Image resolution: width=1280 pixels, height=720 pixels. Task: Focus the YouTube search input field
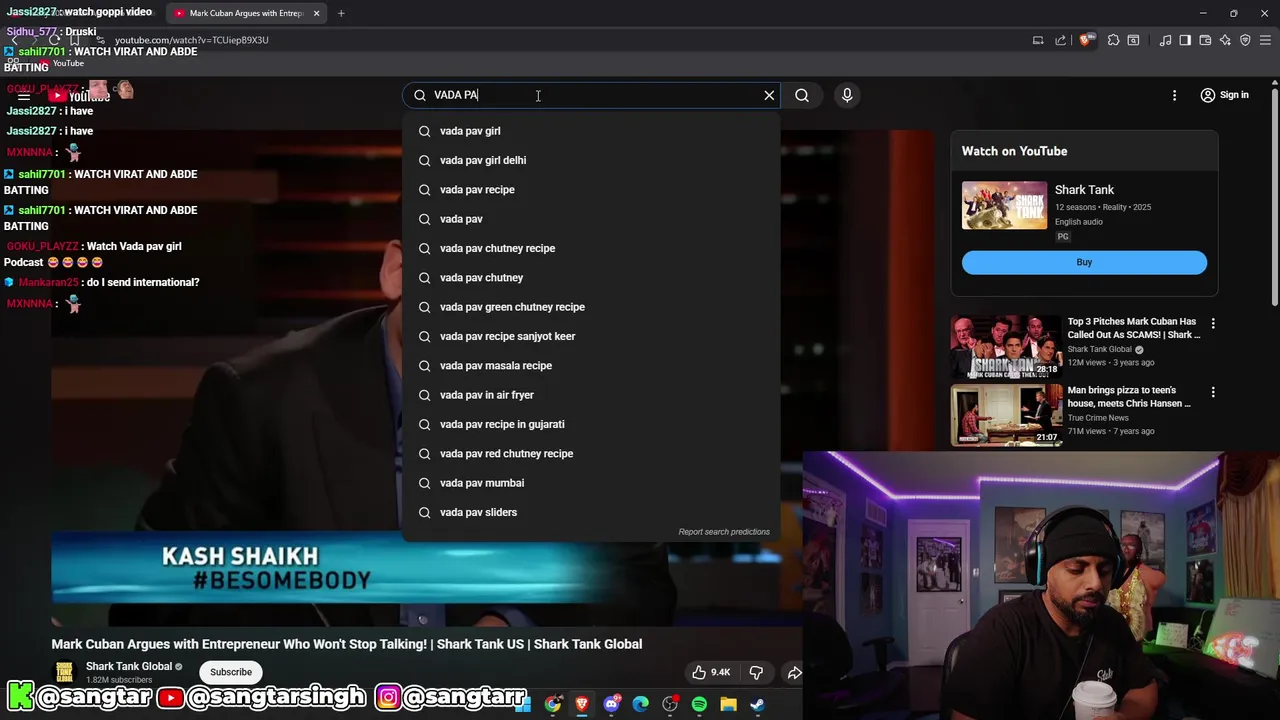(x=590, y=95)
